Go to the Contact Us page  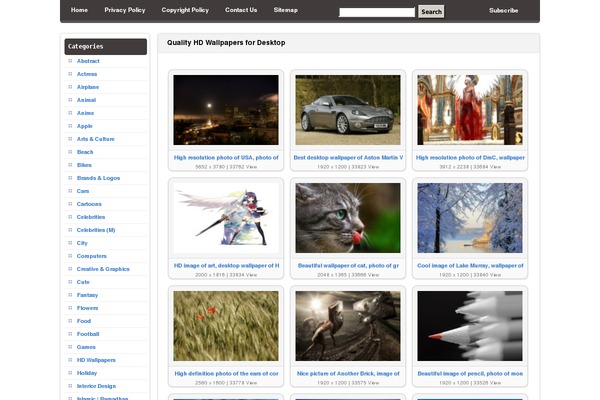[241, 10]
